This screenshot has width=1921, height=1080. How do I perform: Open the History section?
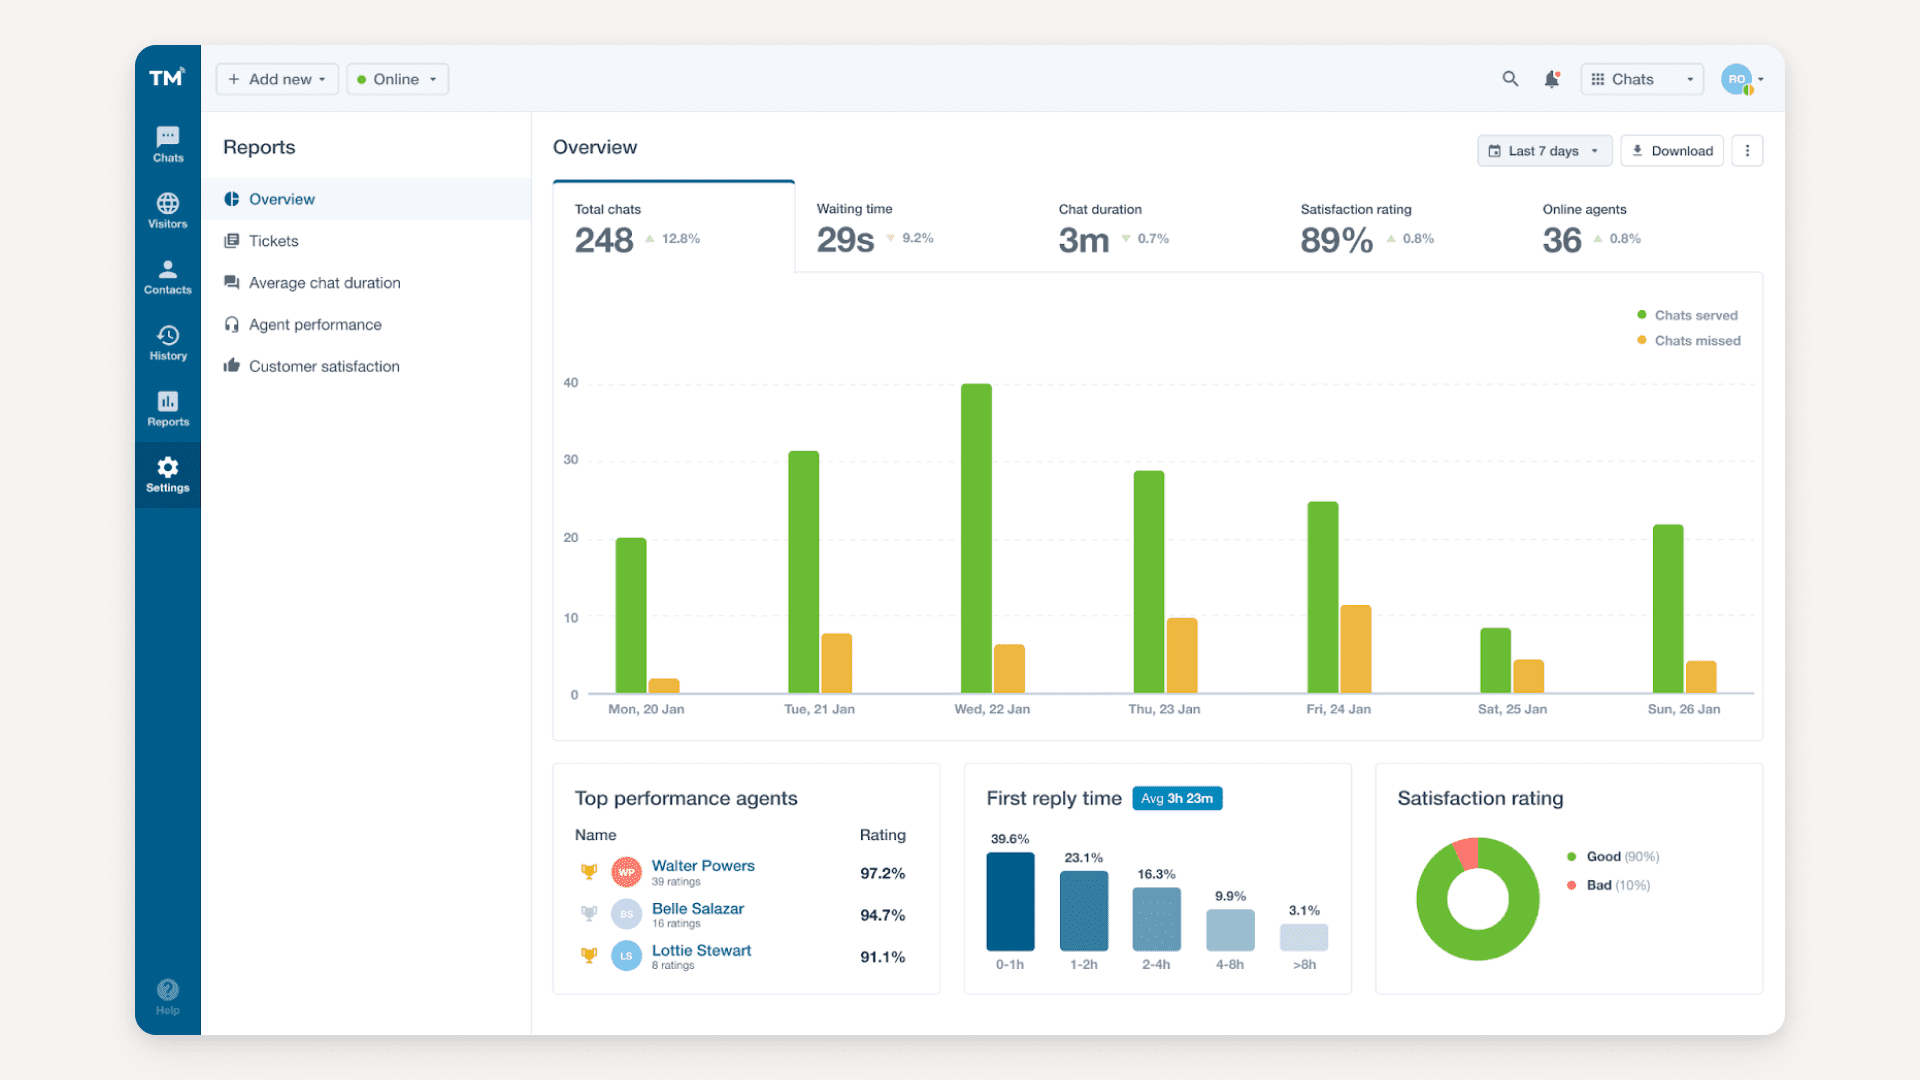[x=167, y=343]
